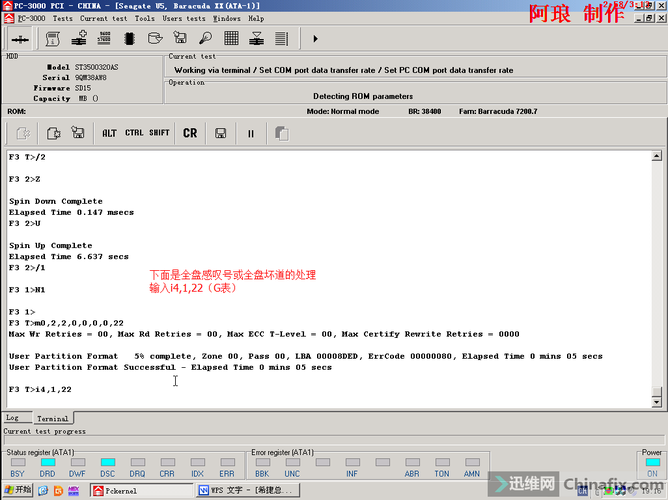
Task: Click the CR carriage return button
Action: tap(190, 133)
